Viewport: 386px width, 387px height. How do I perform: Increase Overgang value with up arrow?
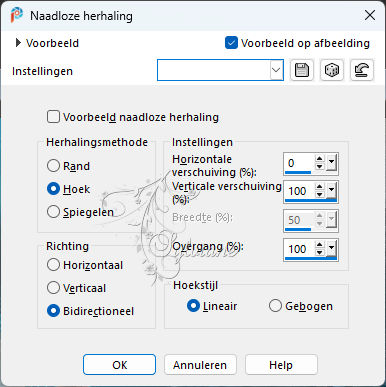319,245
